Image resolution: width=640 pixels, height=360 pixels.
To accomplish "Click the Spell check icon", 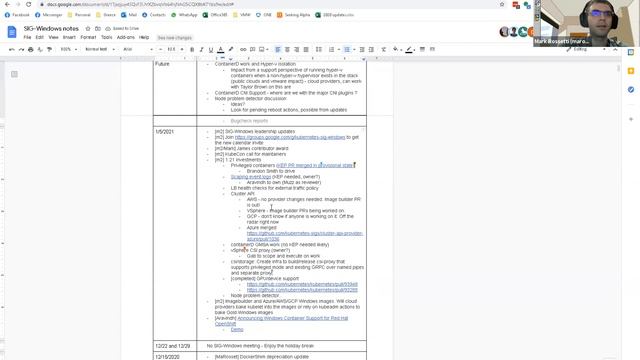I will (x=40, y=49).
